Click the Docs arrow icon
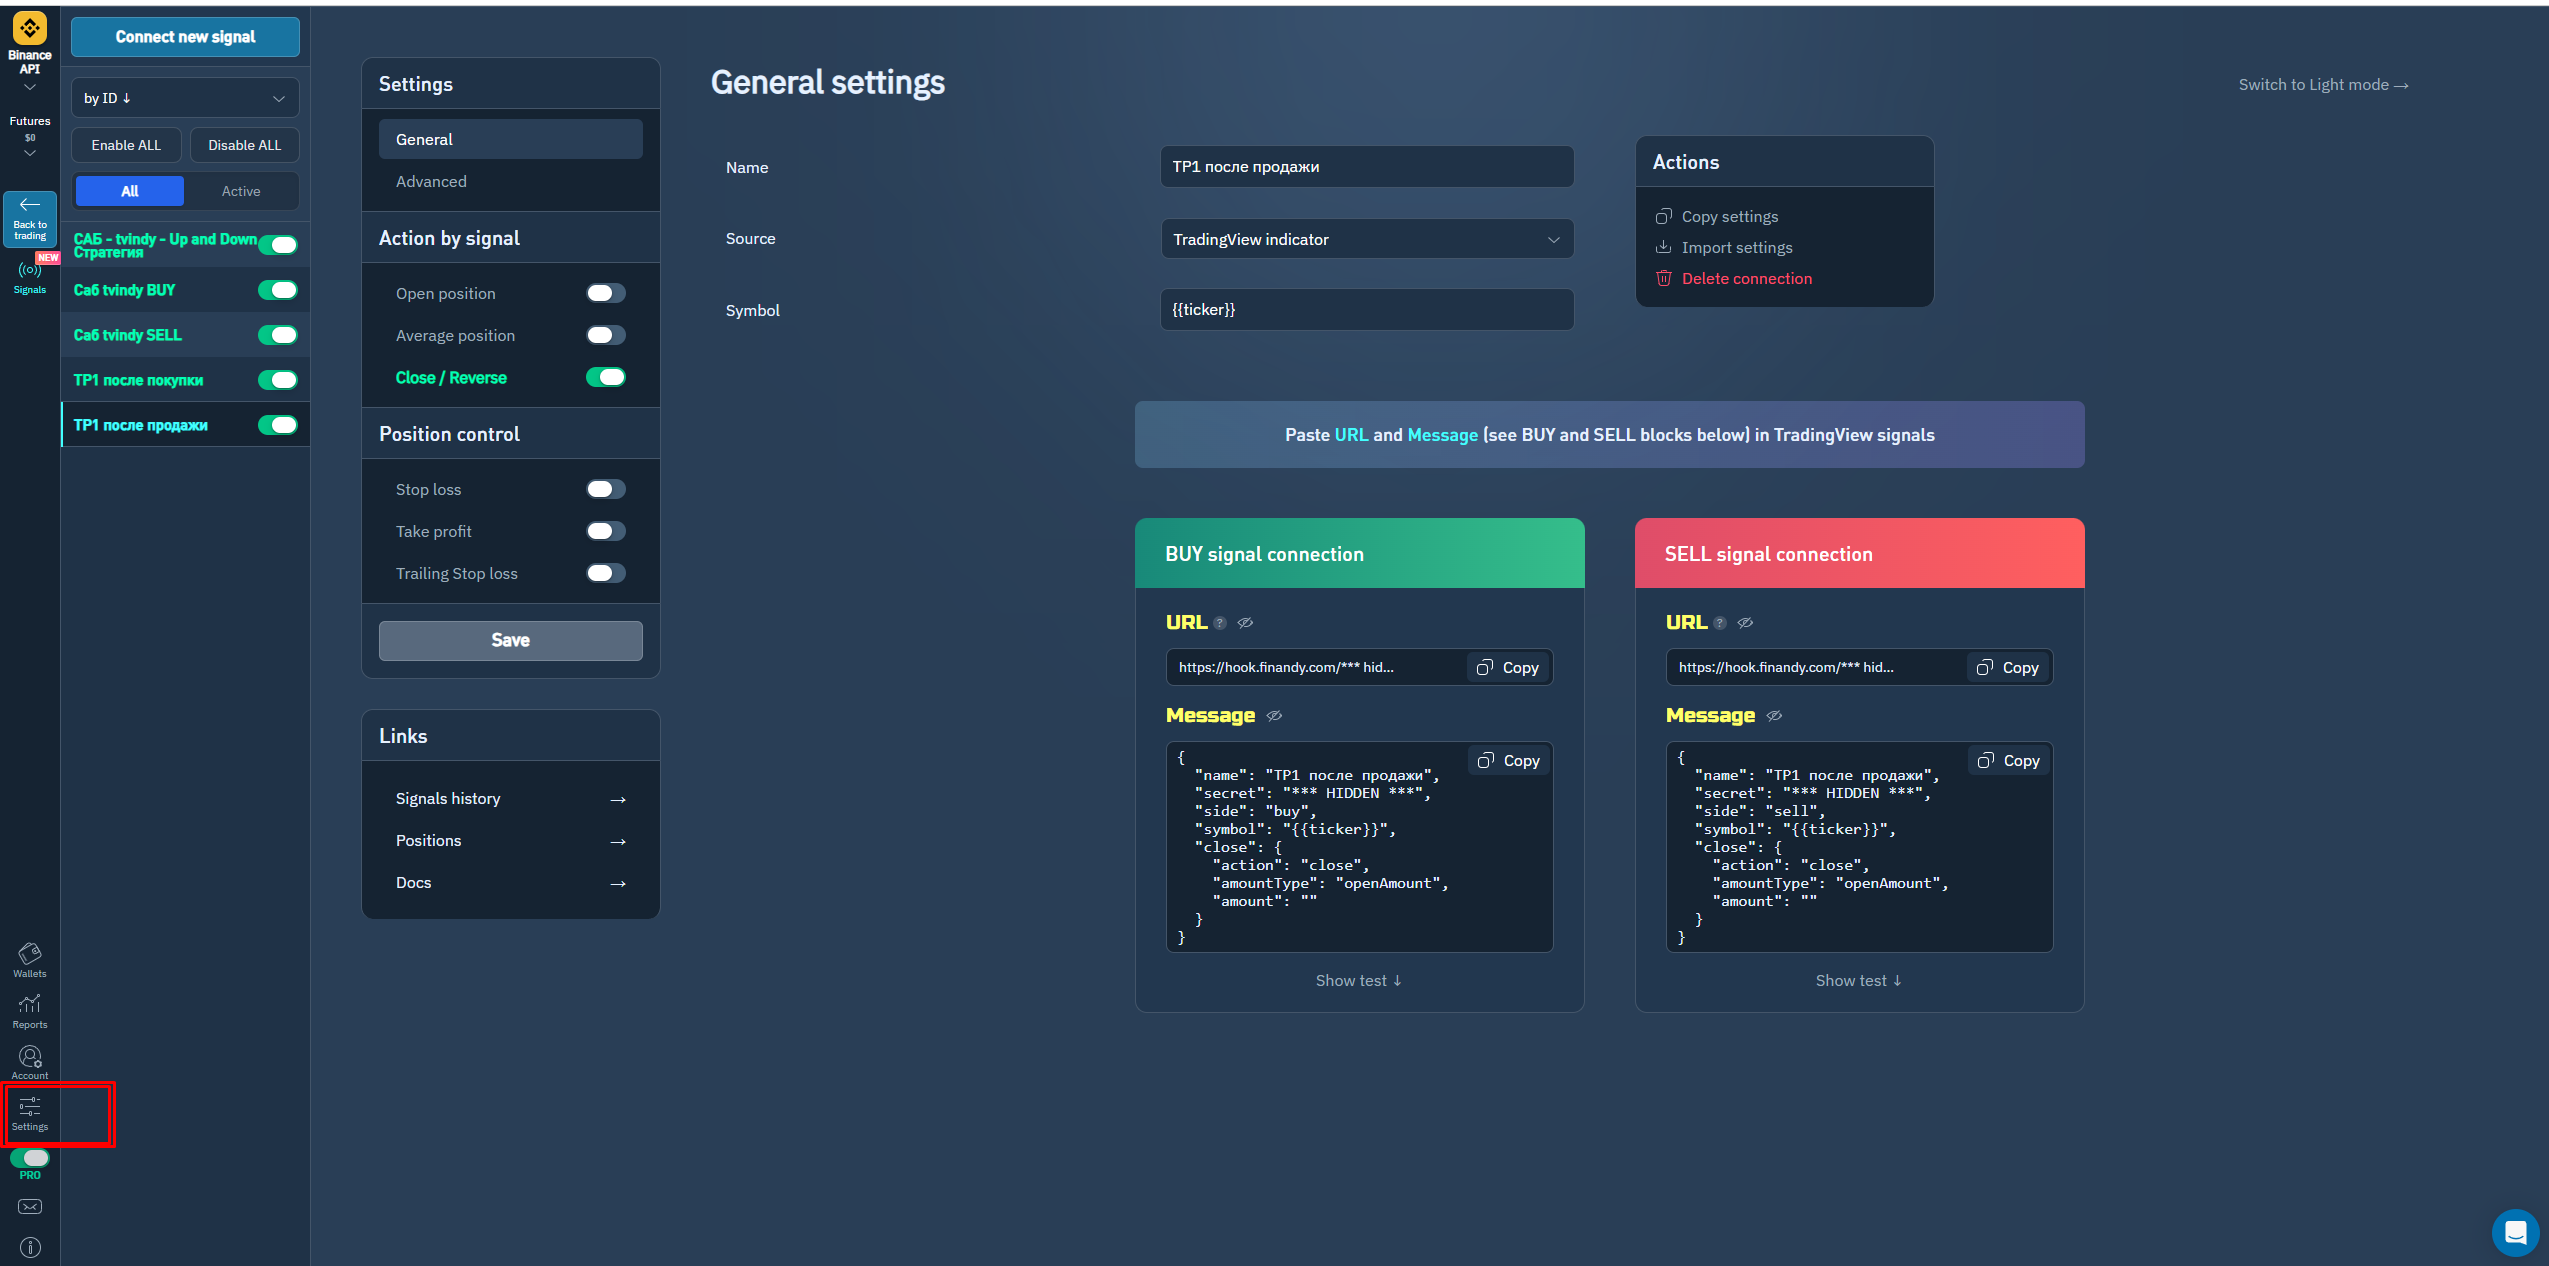This screenshot has height=1266, width=2549. coord(618,884)
